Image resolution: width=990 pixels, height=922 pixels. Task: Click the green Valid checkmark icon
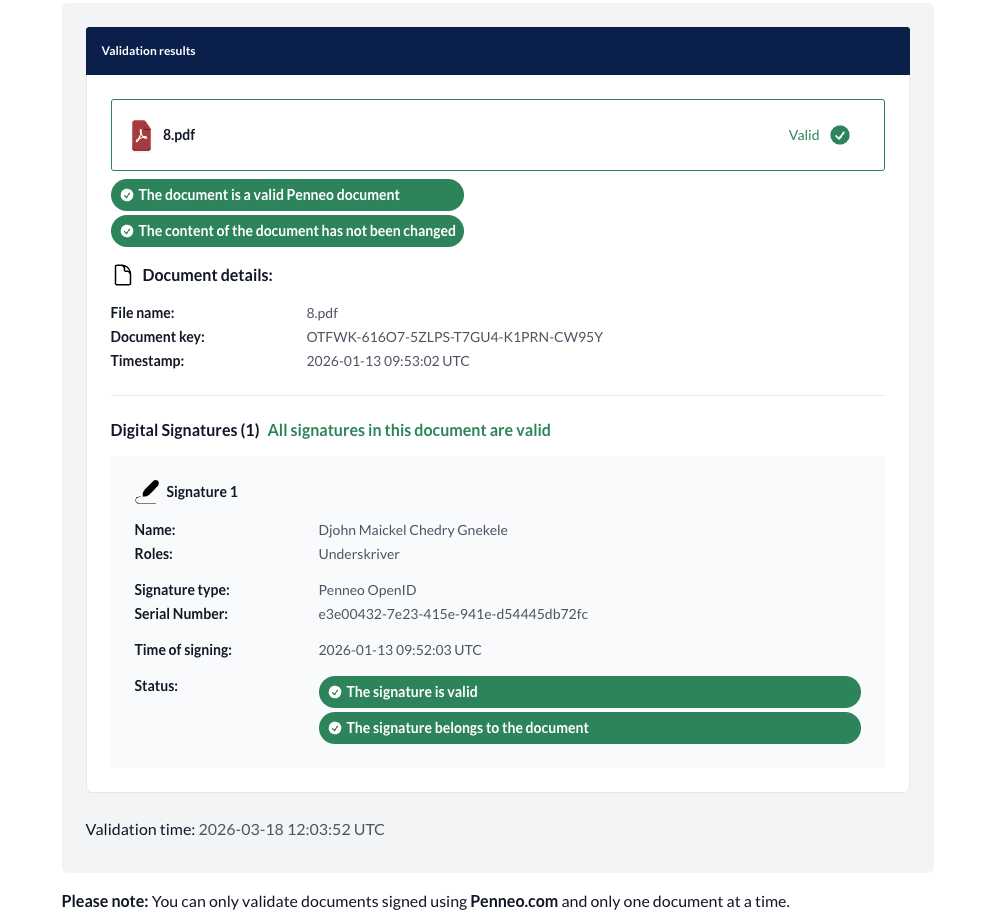click(x=840, y=135)
